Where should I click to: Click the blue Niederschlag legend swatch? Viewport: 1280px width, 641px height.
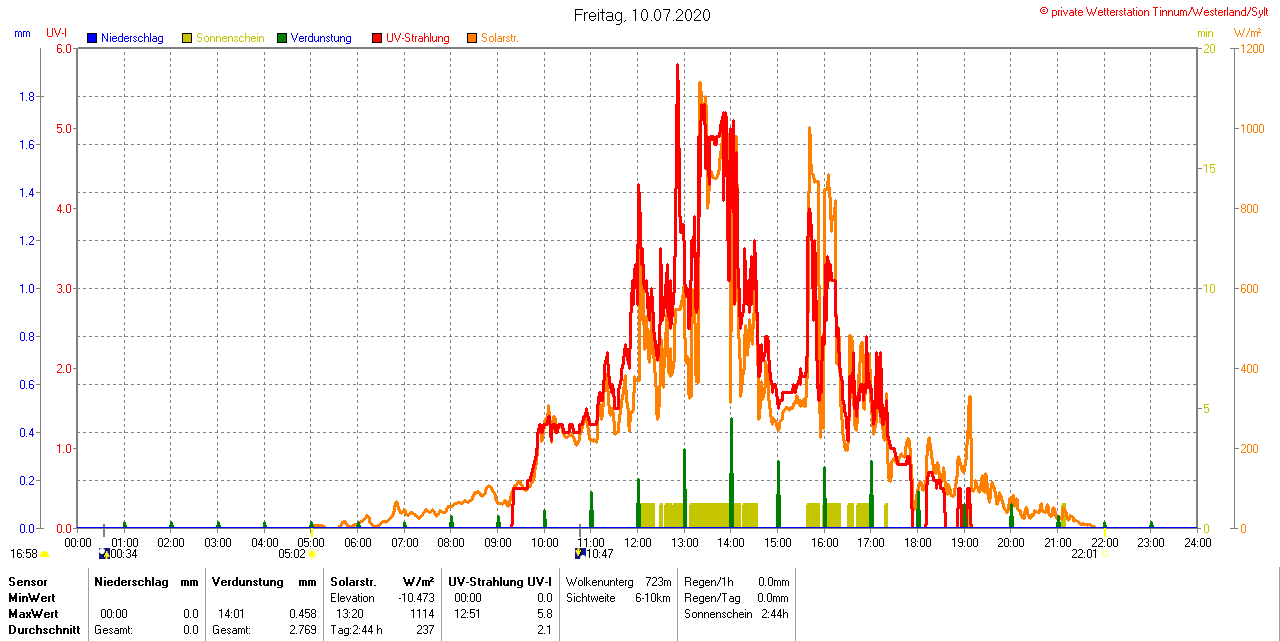92,38
